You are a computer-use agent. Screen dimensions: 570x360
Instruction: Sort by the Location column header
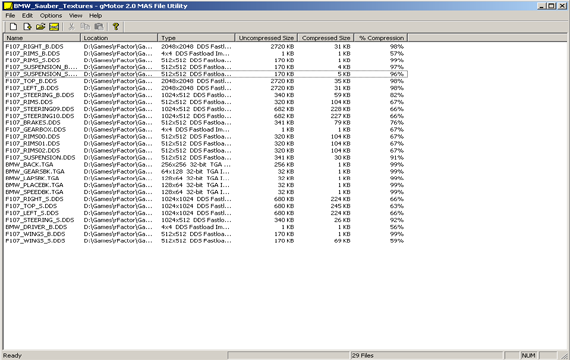click(119, 38)
